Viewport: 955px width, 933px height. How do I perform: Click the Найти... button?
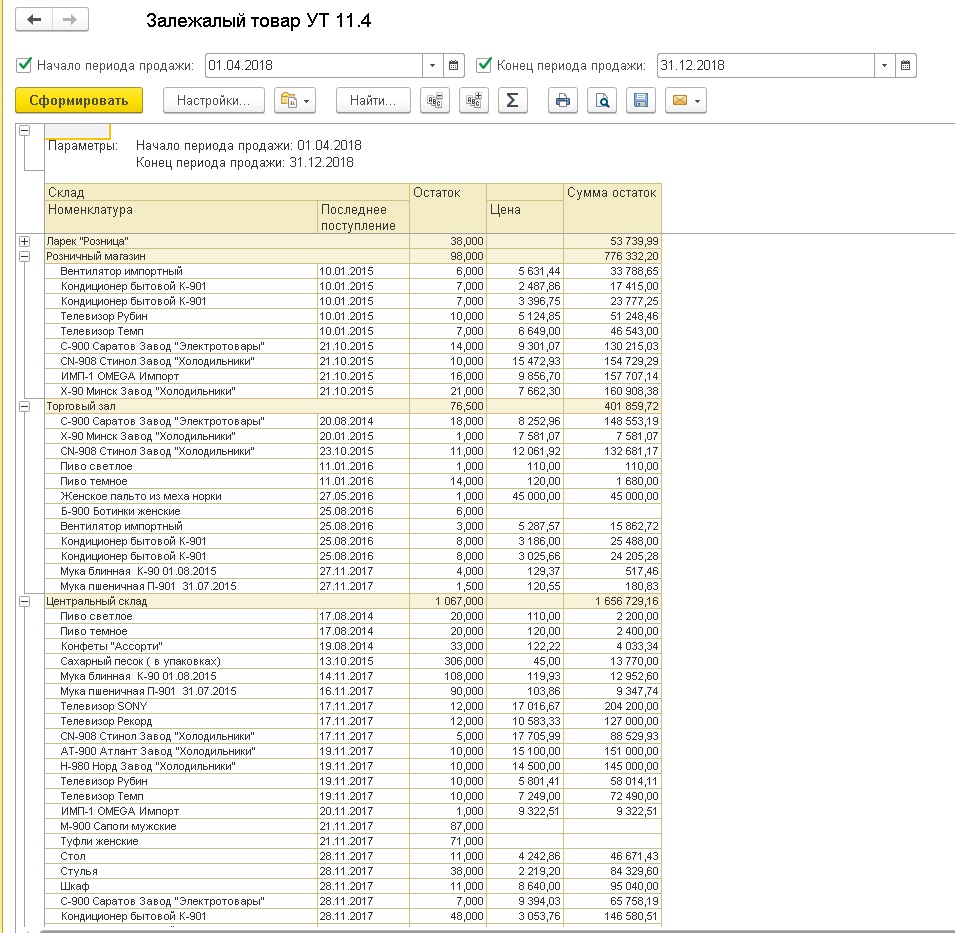point(373,100)
